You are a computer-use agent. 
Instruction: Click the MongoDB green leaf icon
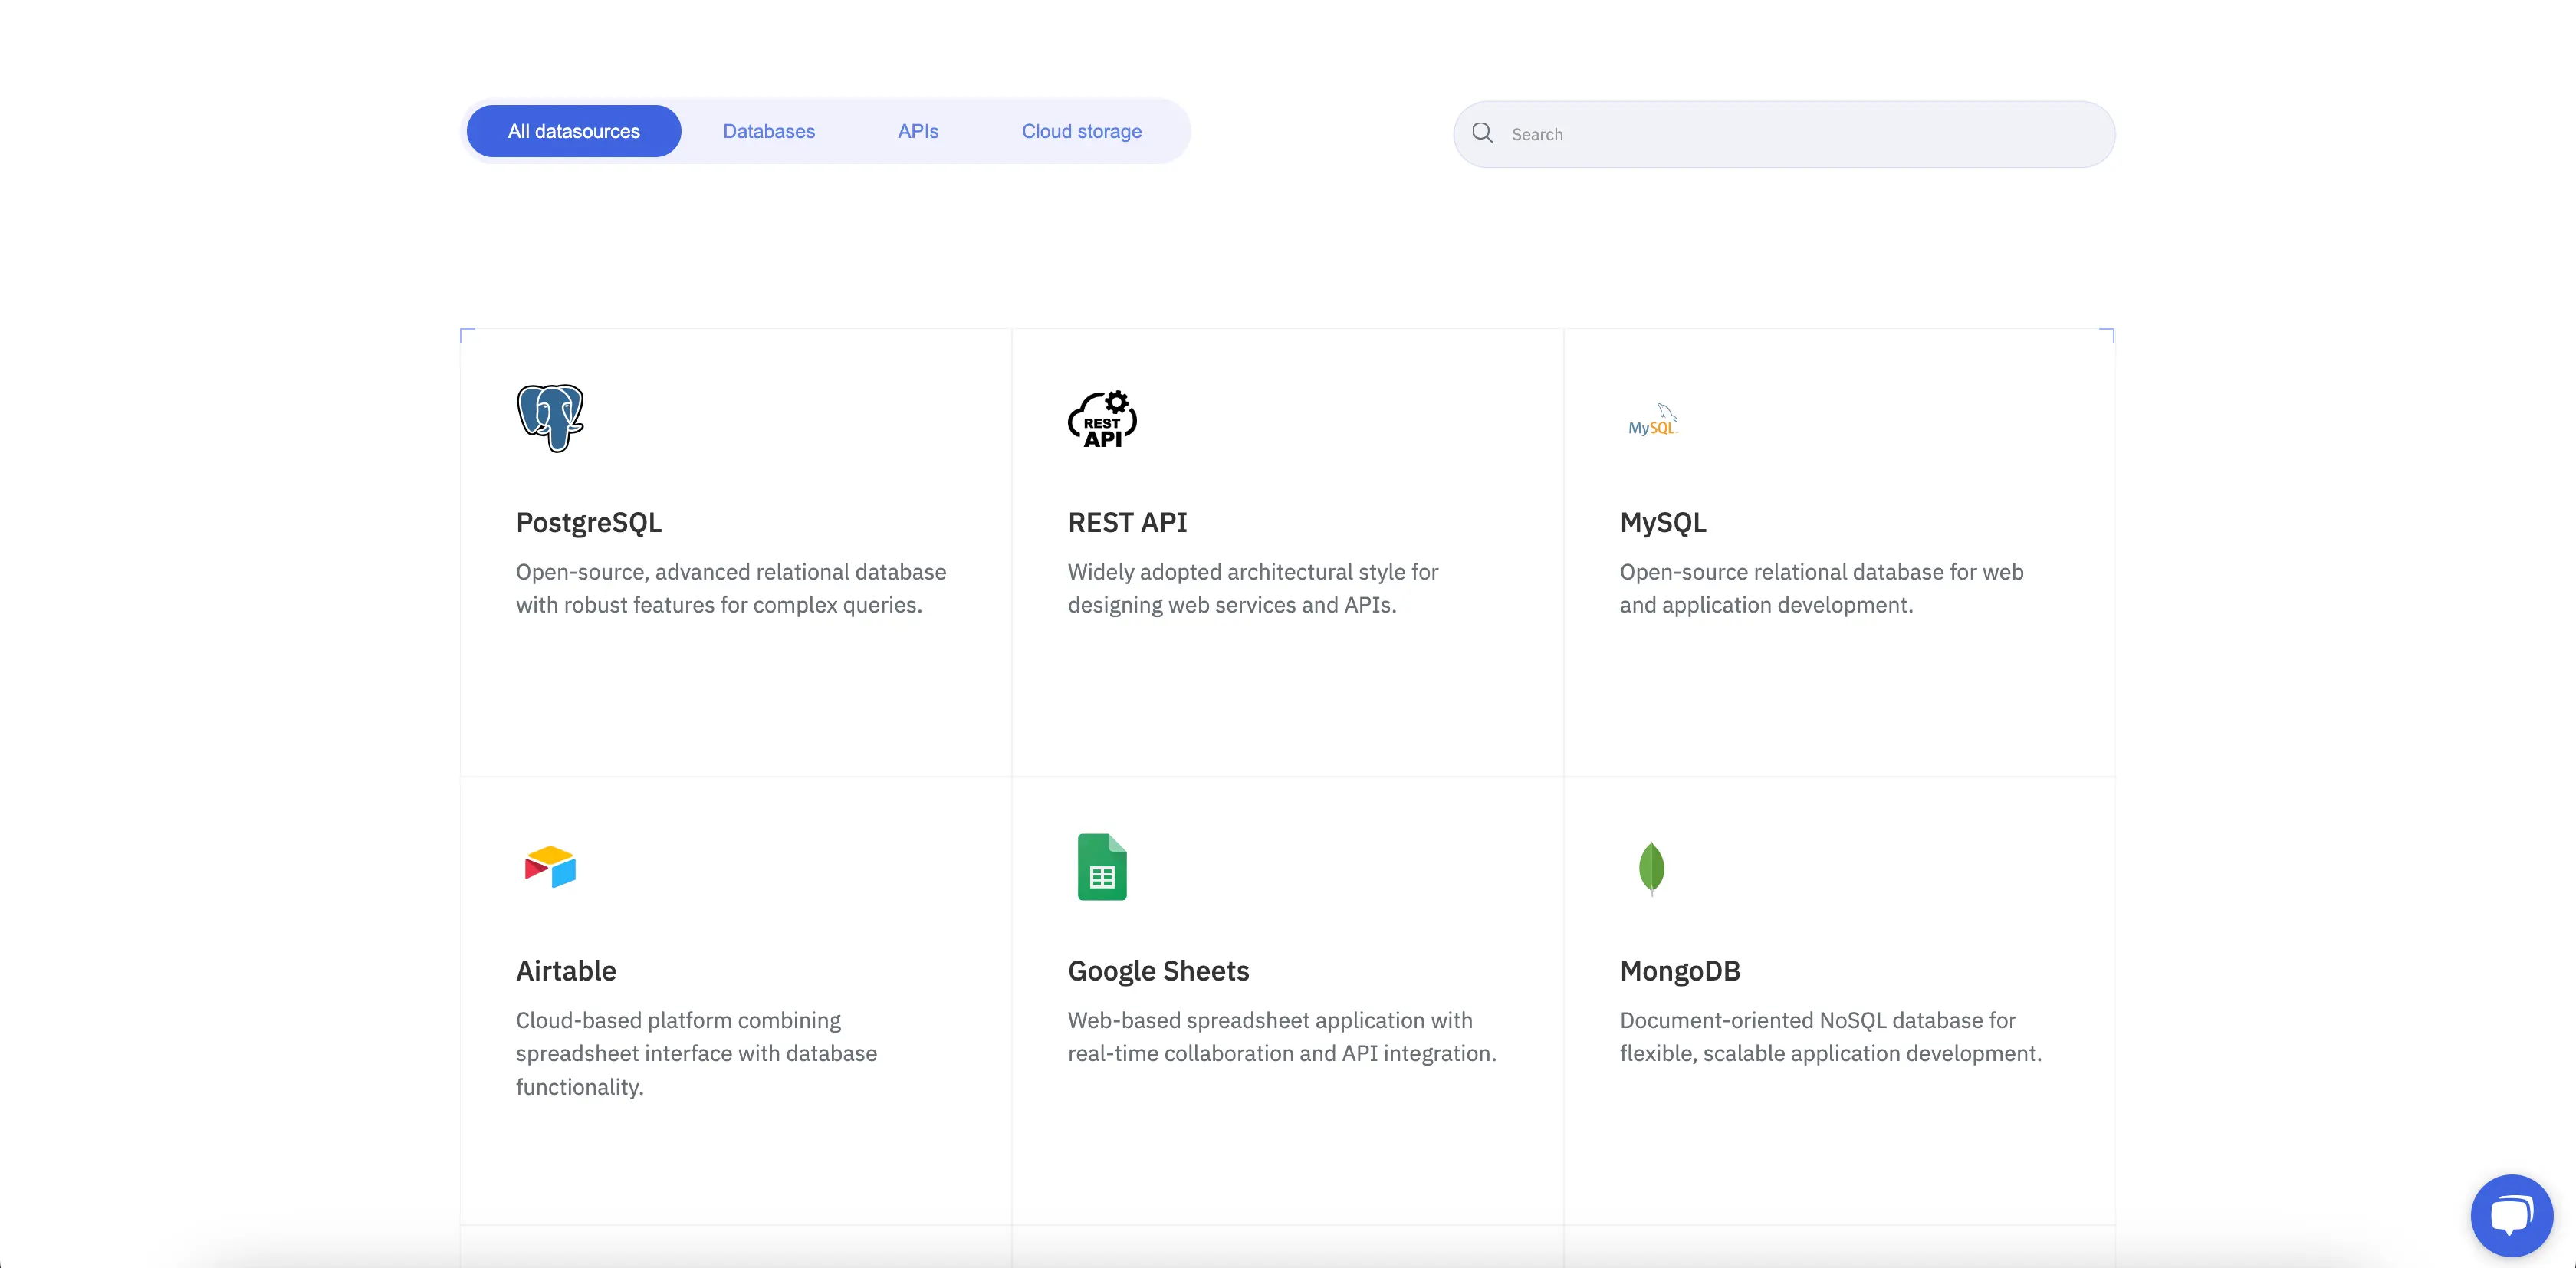[1651, 868]
